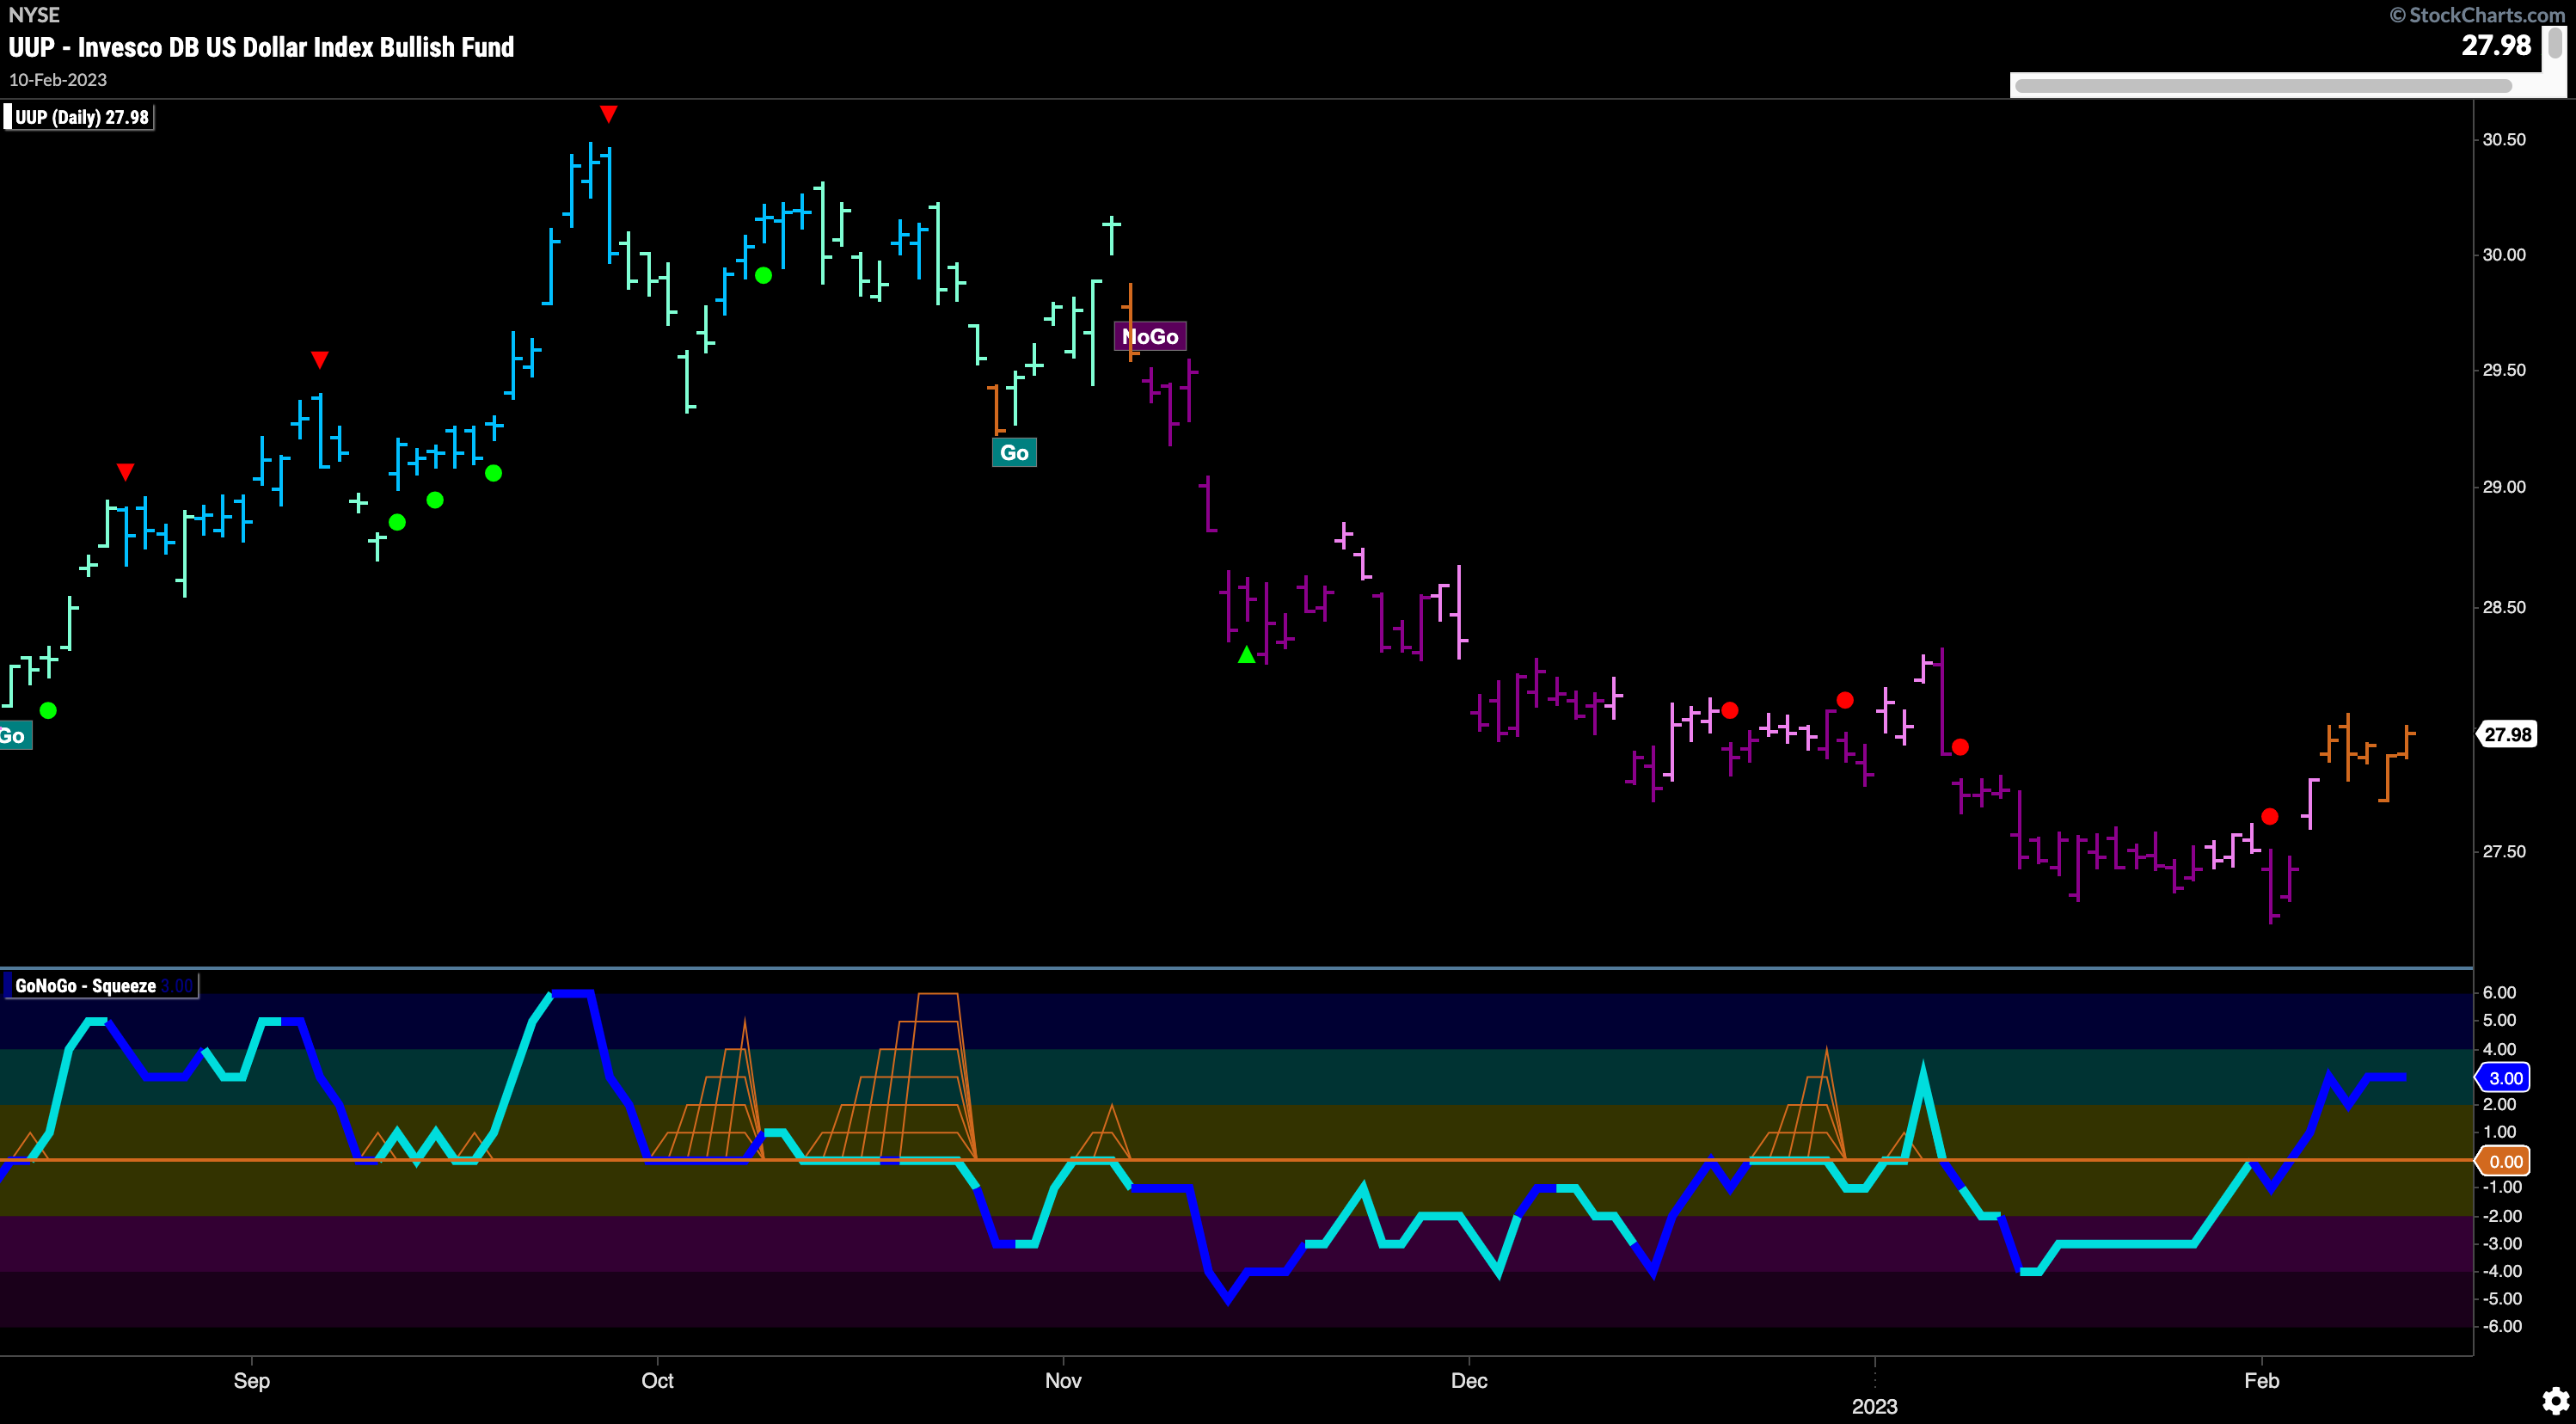Click the red dot marker at start of February

(x=2269, y=816)
